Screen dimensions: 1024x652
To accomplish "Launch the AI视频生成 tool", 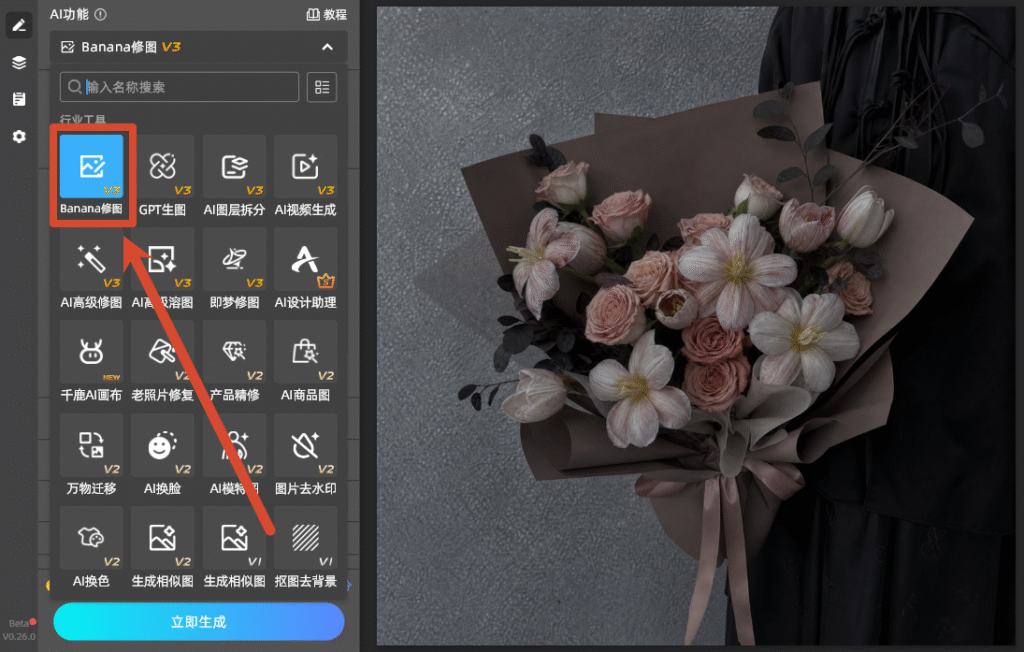I will (306, 167).
